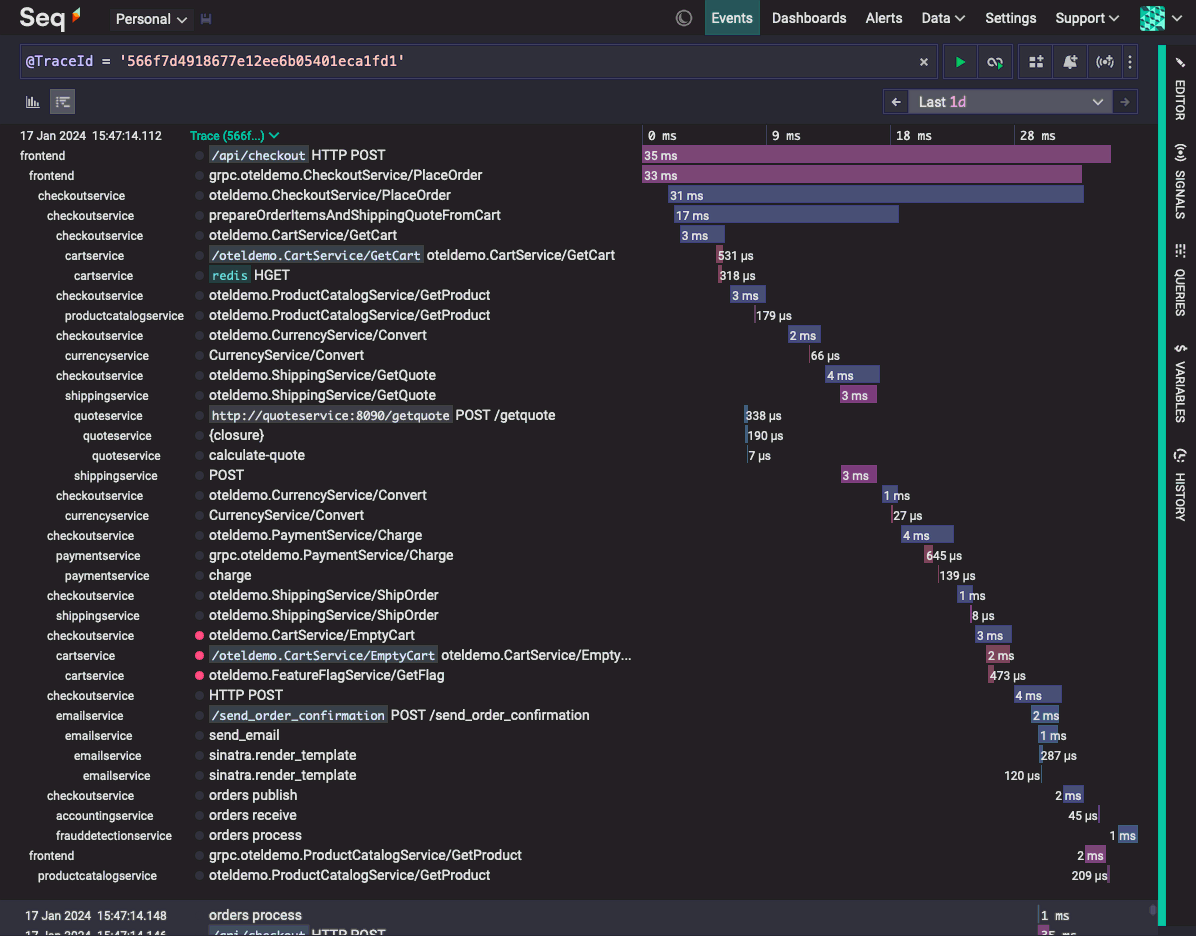Select the charge span under paymentservice
The image size is (1196, 936).
click(230, 575)
